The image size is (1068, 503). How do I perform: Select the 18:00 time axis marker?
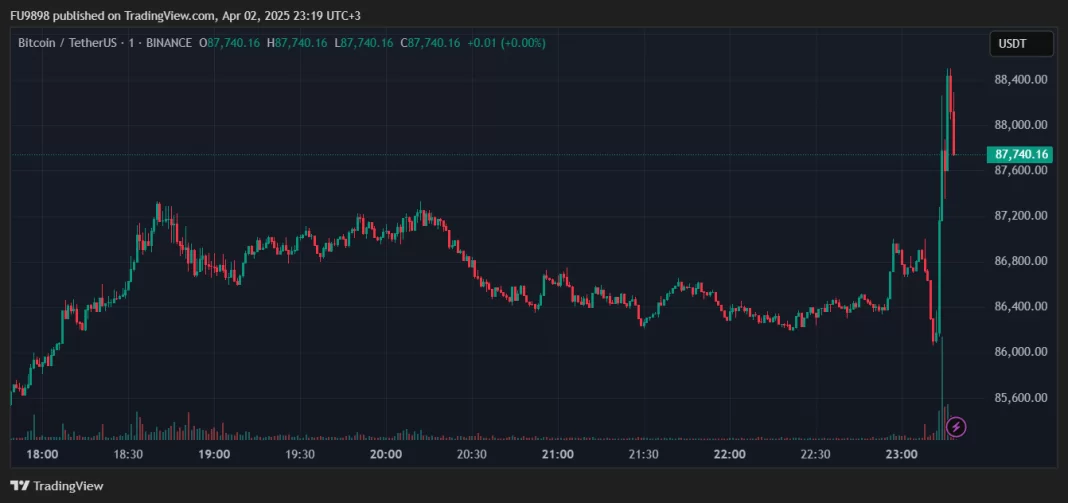[x=43, y=454]
